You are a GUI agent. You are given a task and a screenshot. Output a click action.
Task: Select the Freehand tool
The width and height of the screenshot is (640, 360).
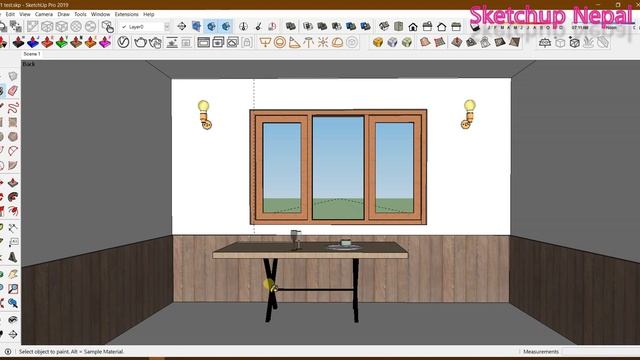click(x=13, y=108)
